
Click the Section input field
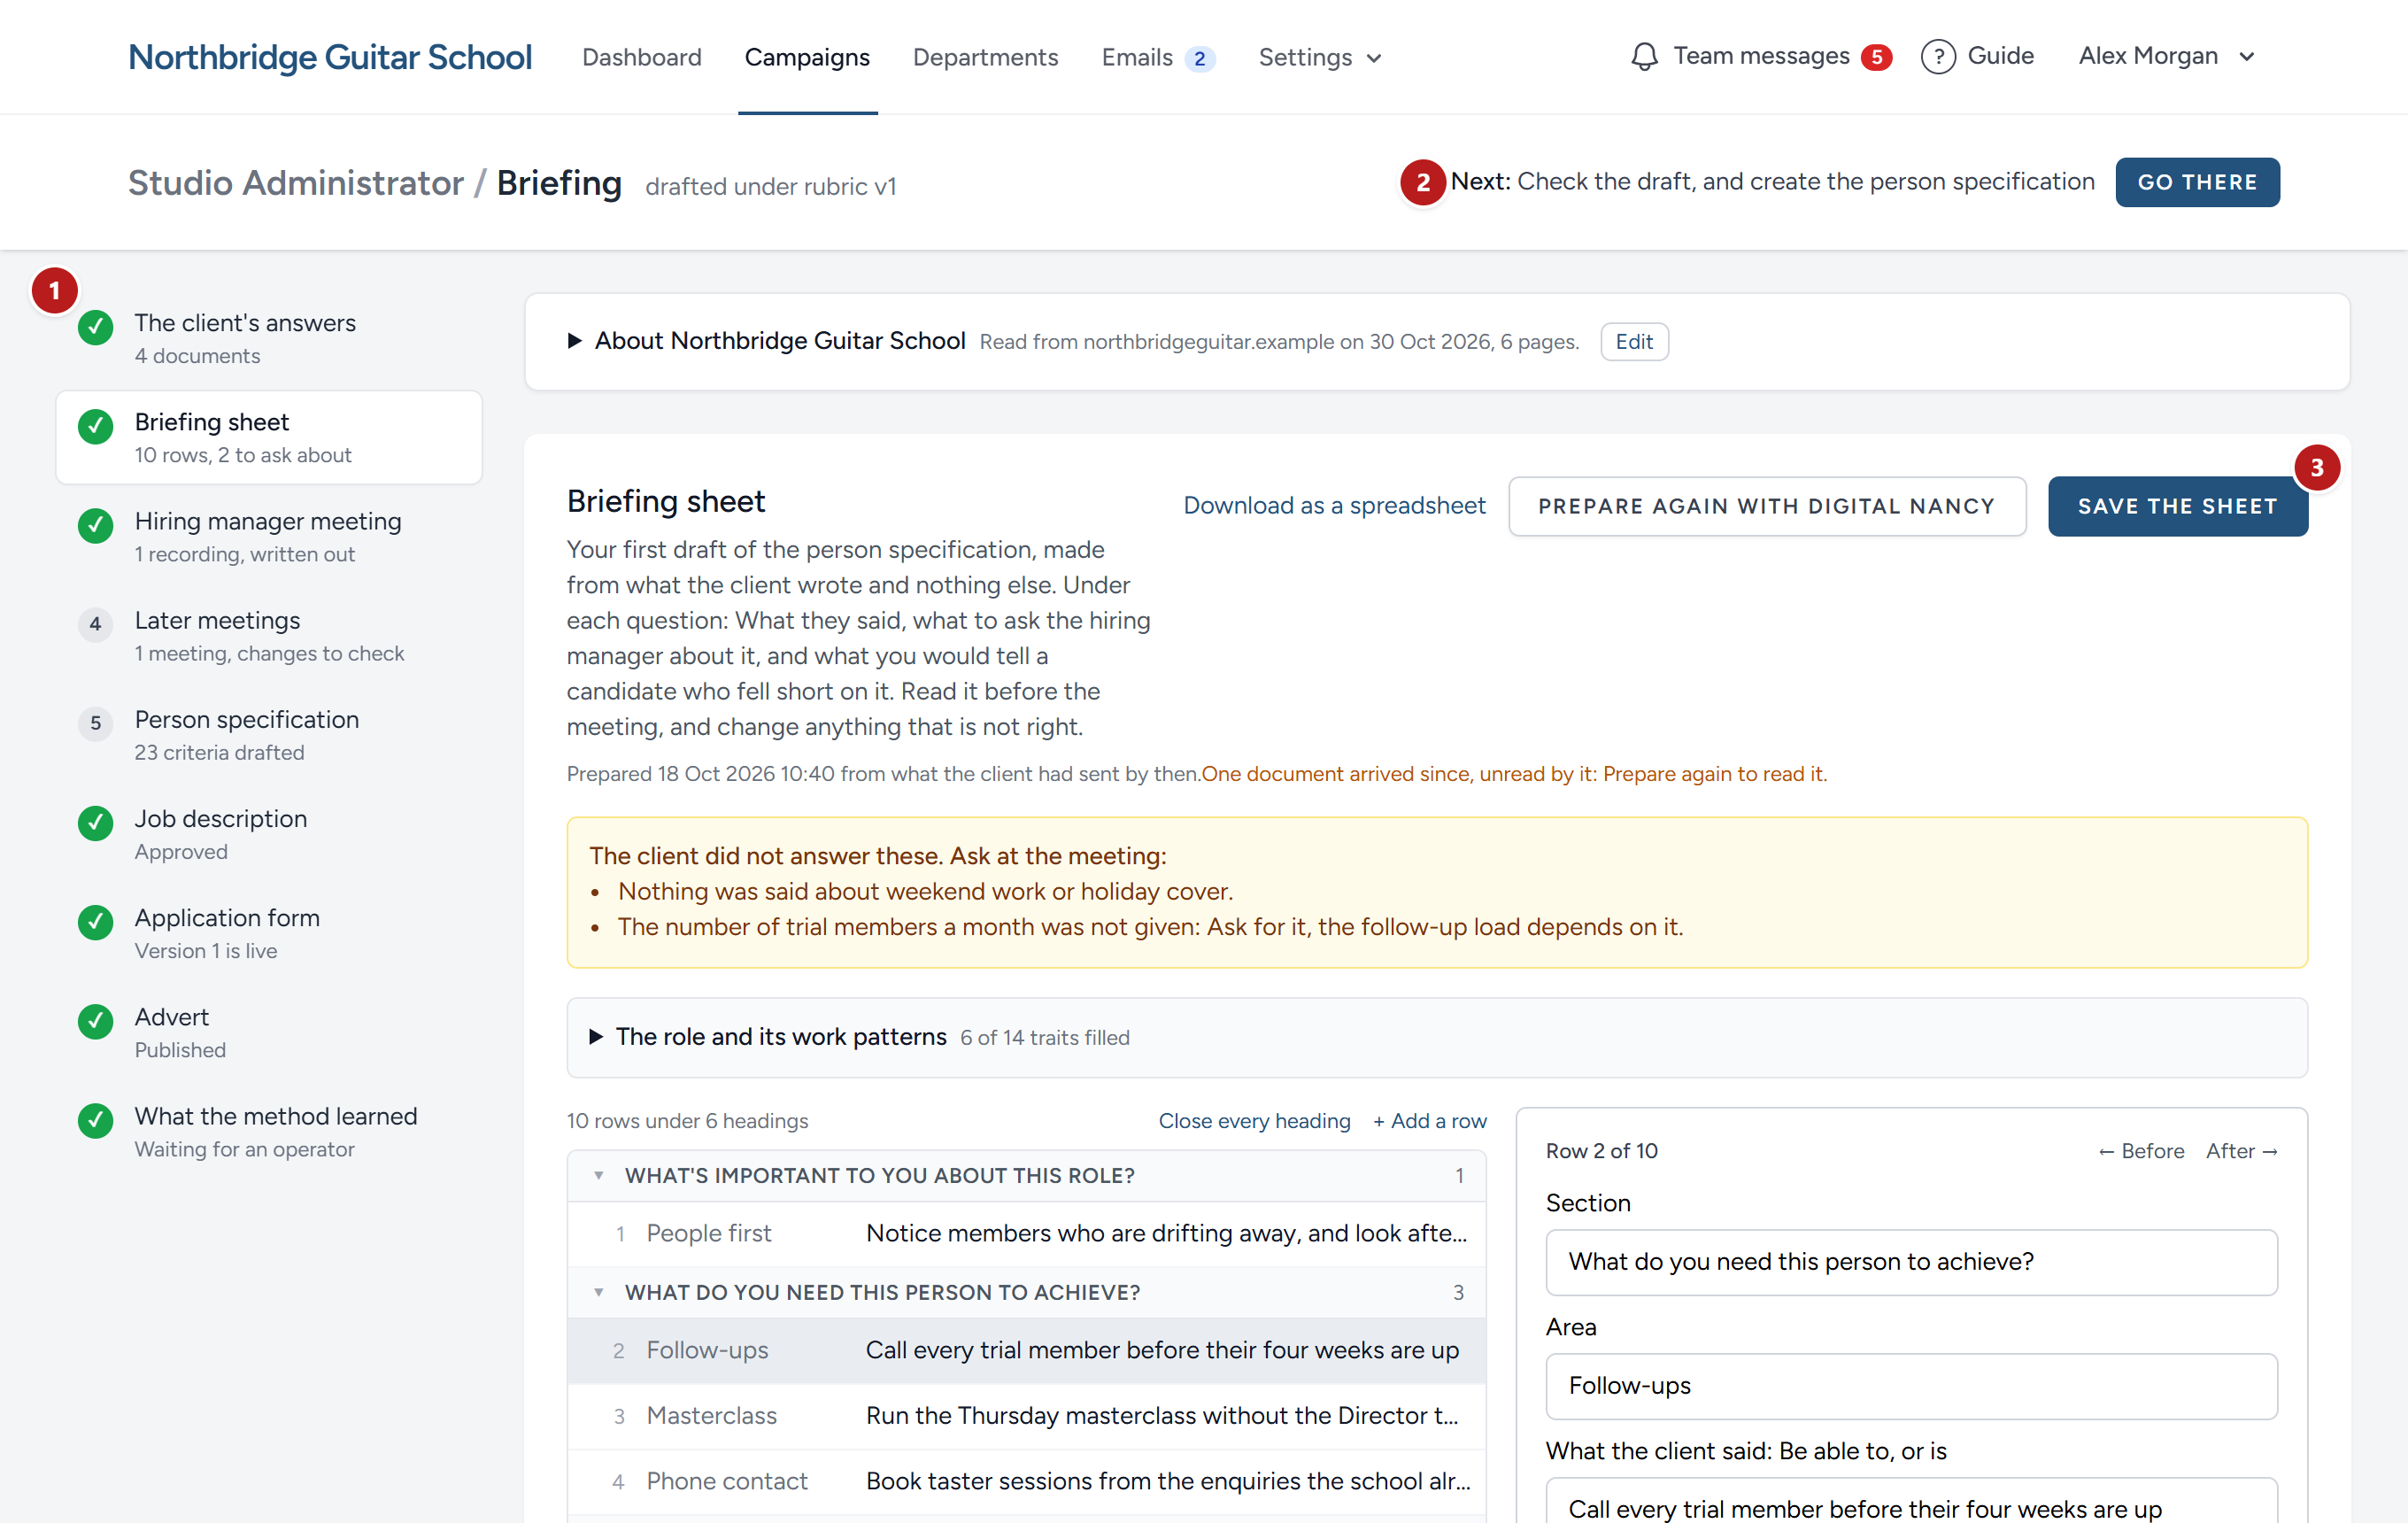pos(1911,1262)
